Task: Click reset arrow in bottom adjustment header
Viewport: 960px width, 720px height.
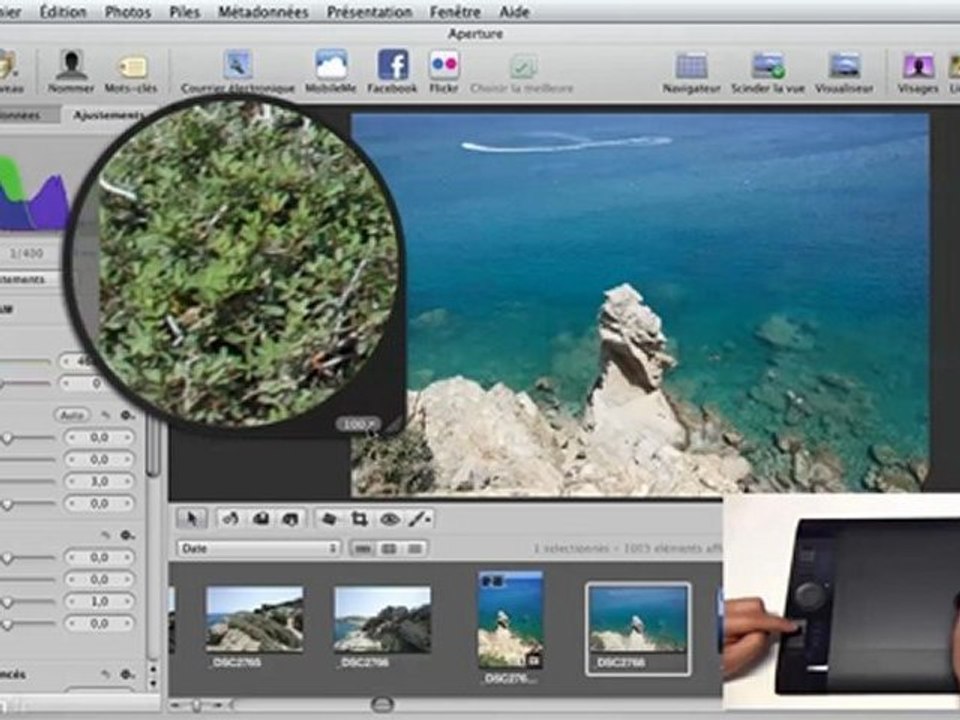Action: click(106, 674)
